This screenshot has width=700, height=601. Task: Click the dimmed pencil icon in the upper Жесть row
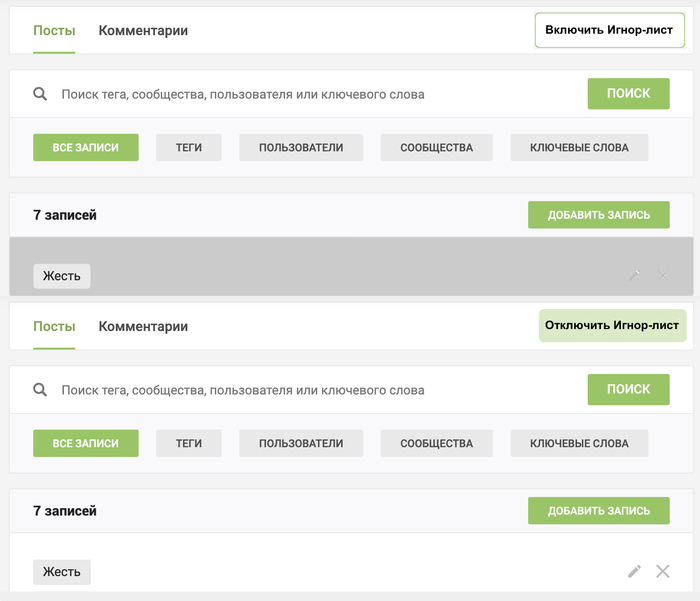[x=634, y=275]
